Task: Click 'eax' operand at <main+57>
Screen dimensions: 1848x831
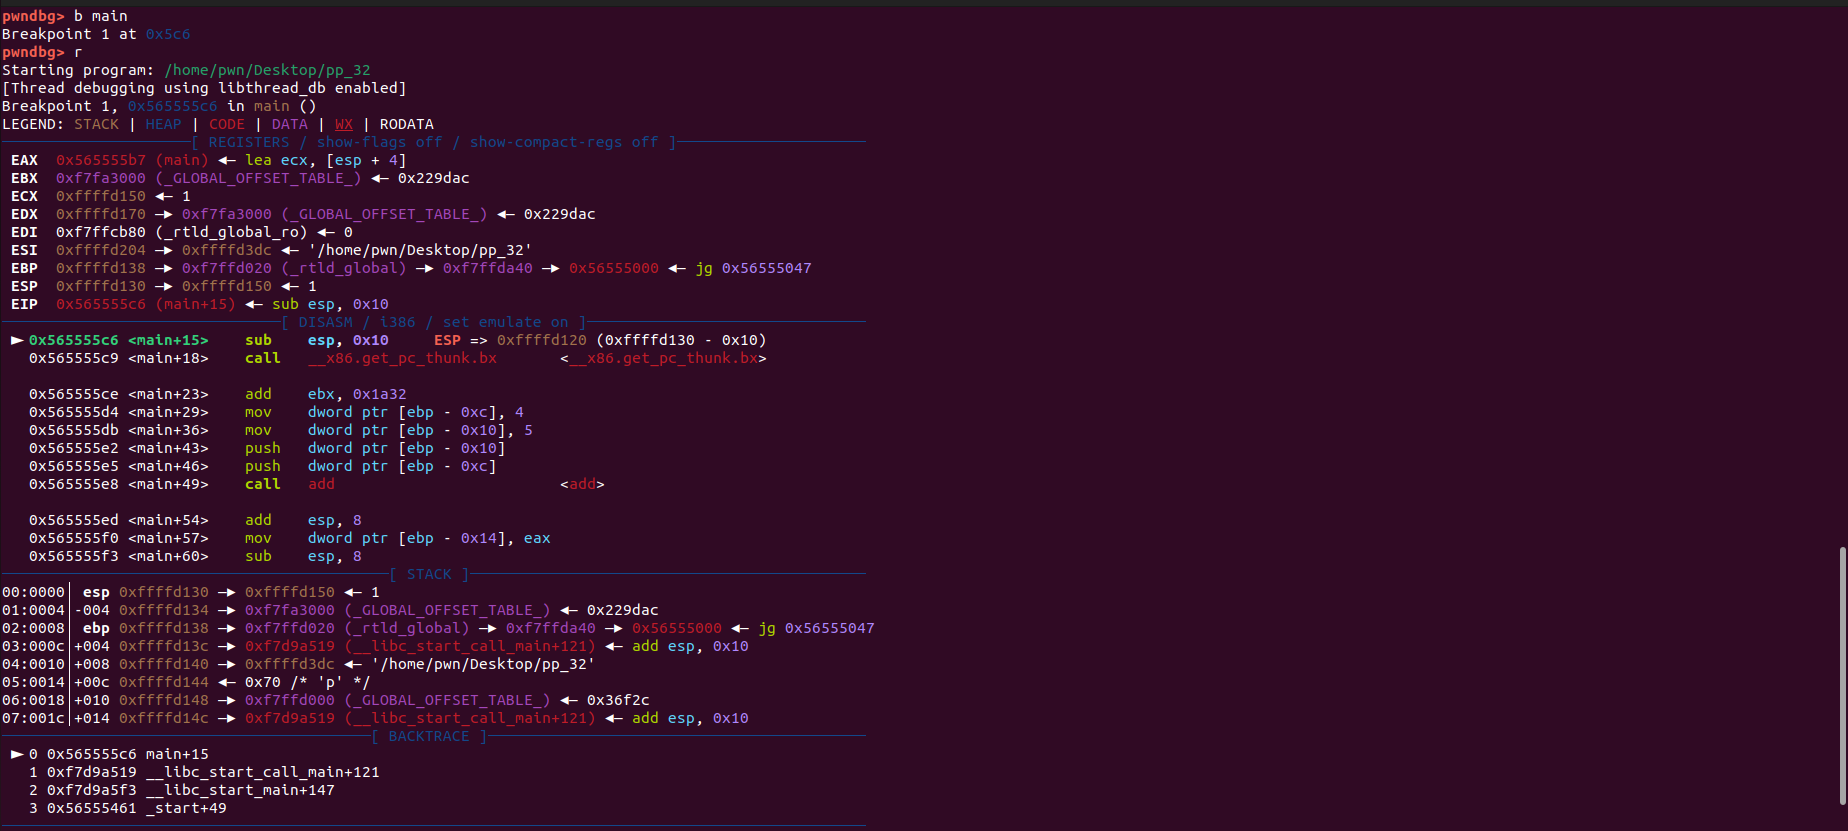Action: click(537, 538)
